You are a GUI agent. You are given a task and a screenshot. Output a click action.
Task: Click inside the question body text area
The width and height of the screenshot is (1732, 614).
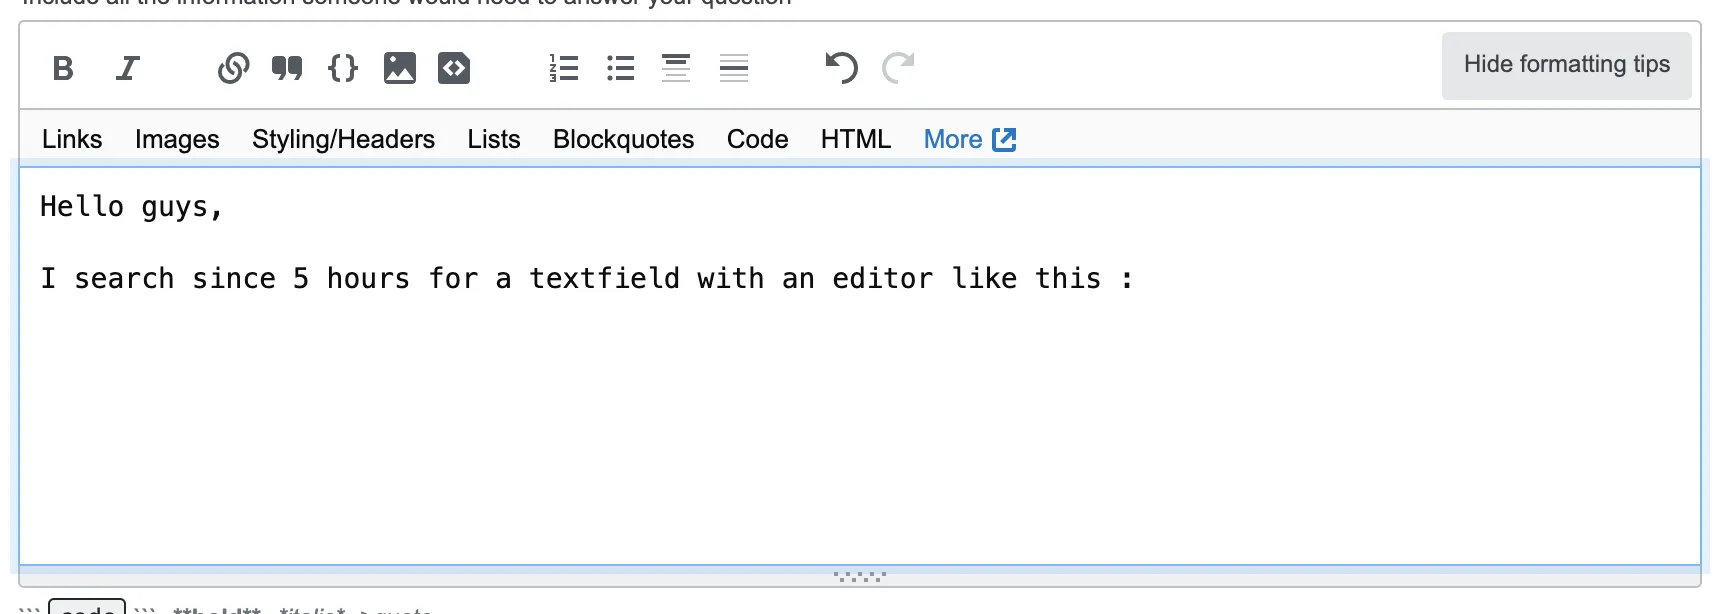pos(860,366)
